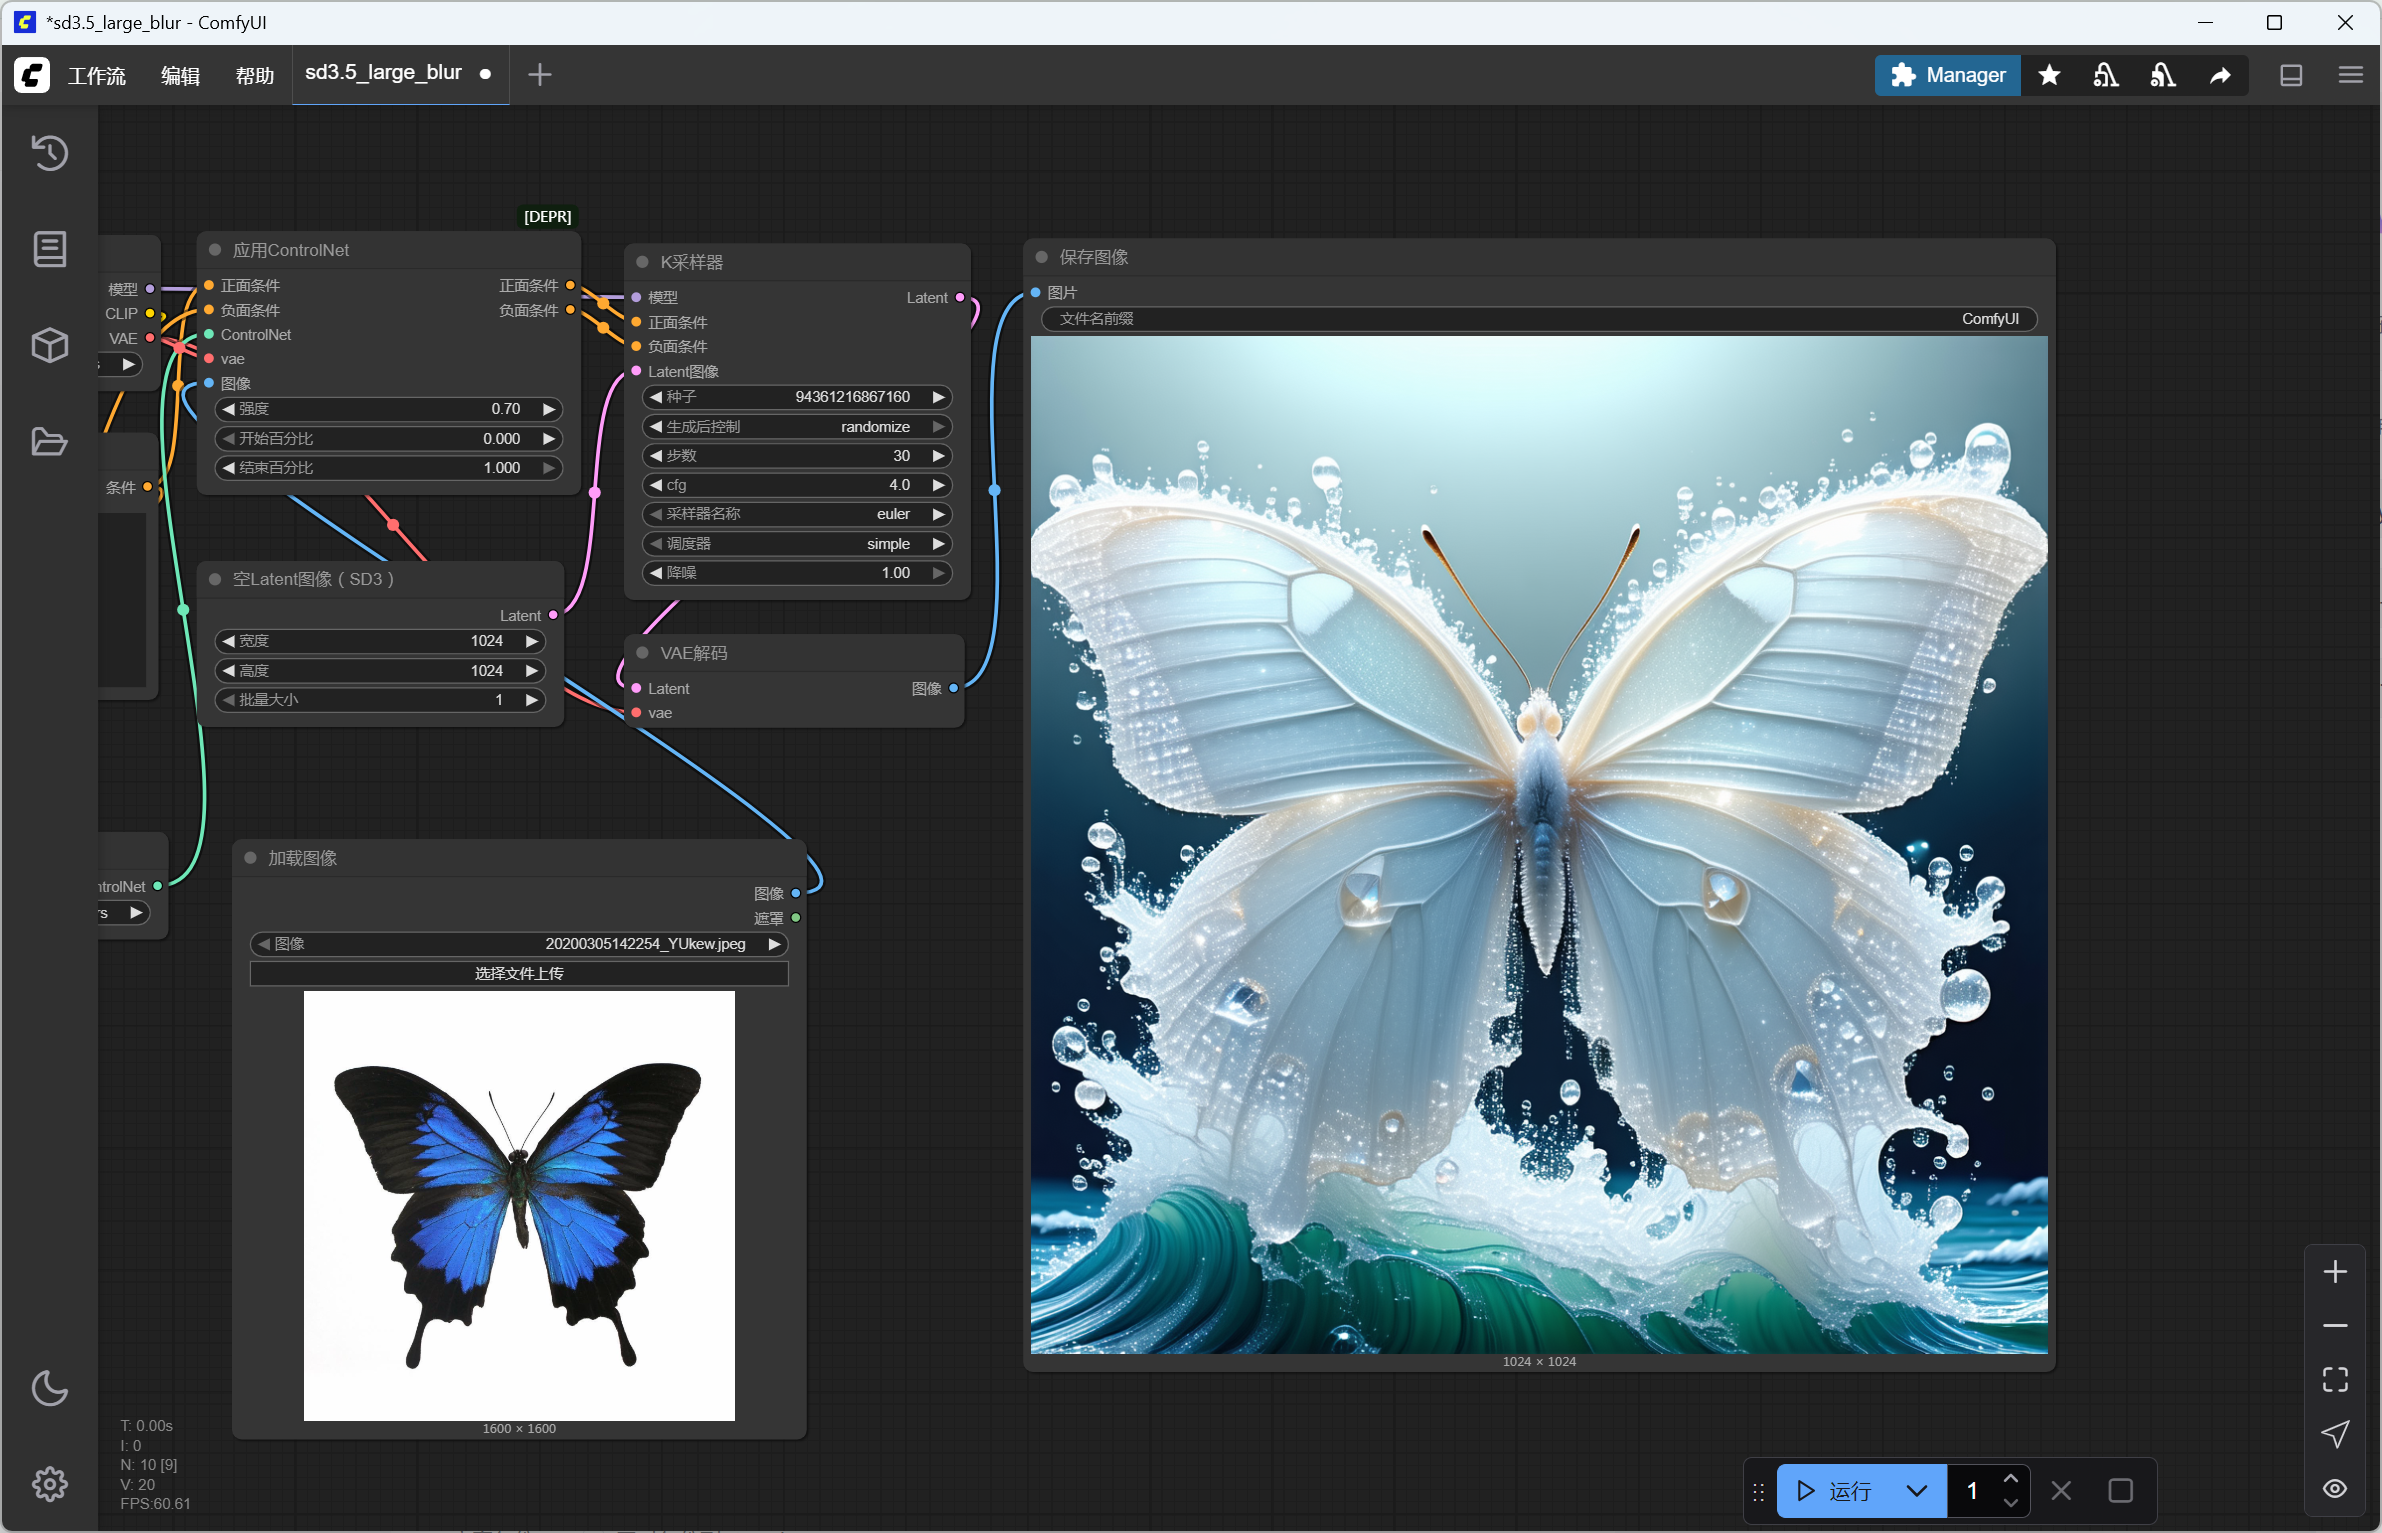2382x1533 pixels.
Task: Click the share arrow icon
Action: (x=2220, y=75)
